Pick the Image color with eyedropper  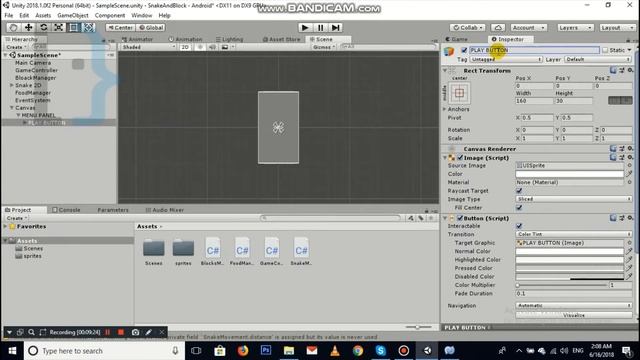tap(629, 174)
